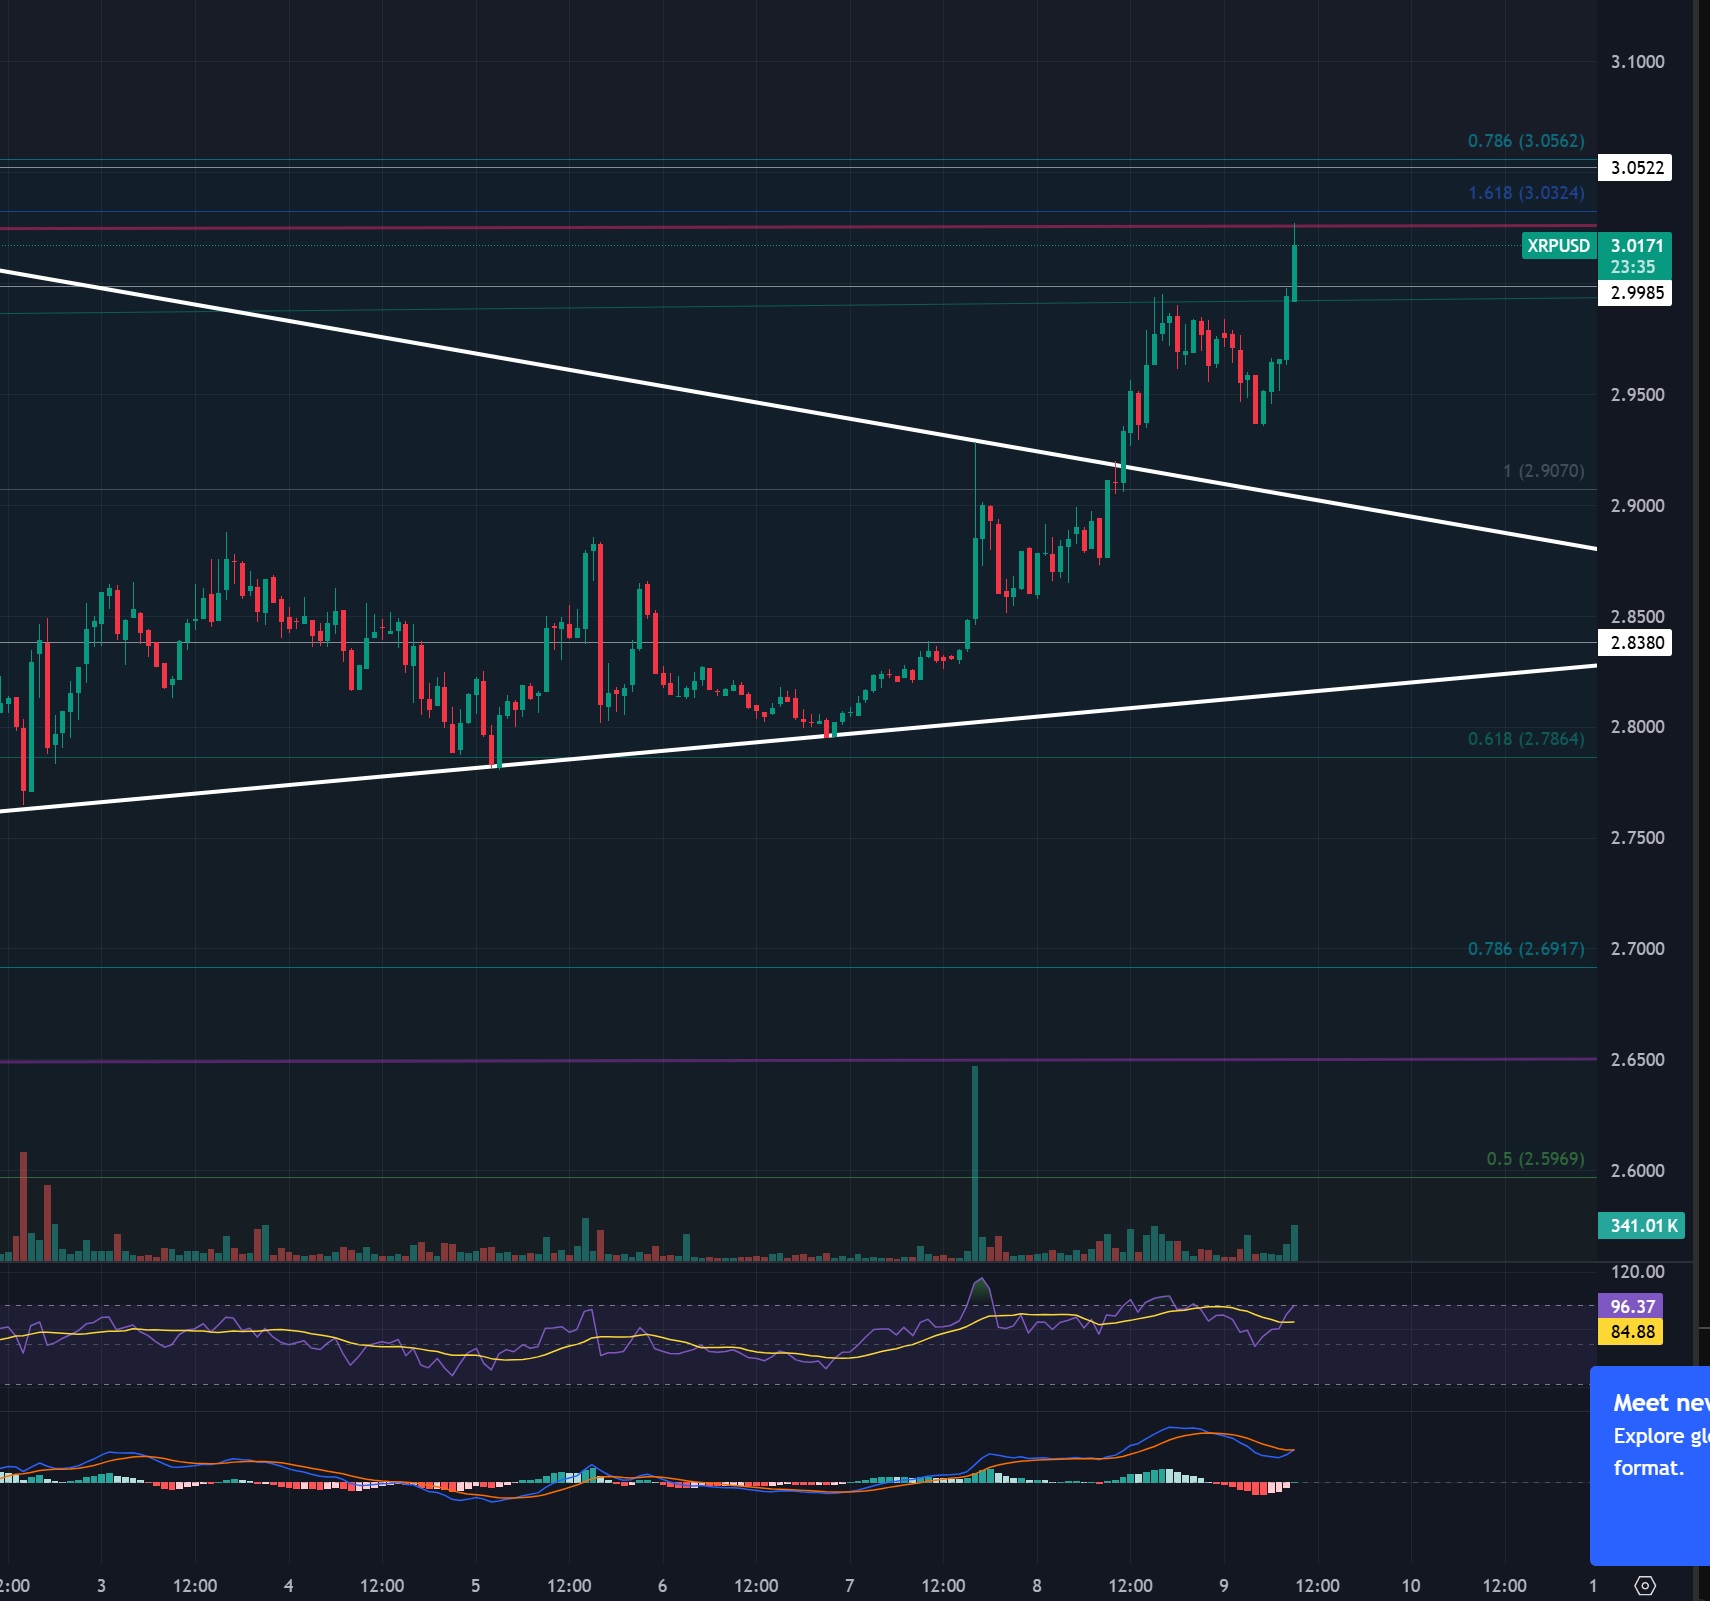Select Fibonacci label 0.786 (3.0562)
Screen dimensions: 1710x1601
click(1526, 141)
